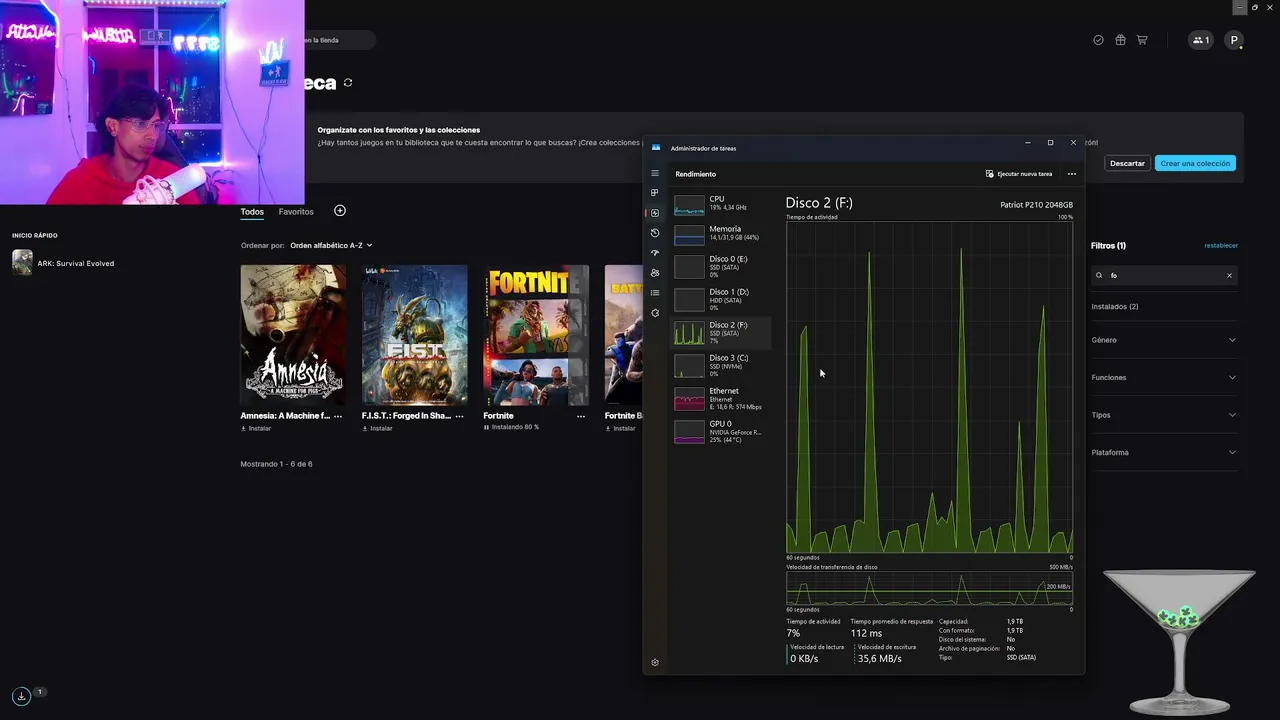Expand the Género filter section
Screen dimensions: 1280x720
[1164, 340]
